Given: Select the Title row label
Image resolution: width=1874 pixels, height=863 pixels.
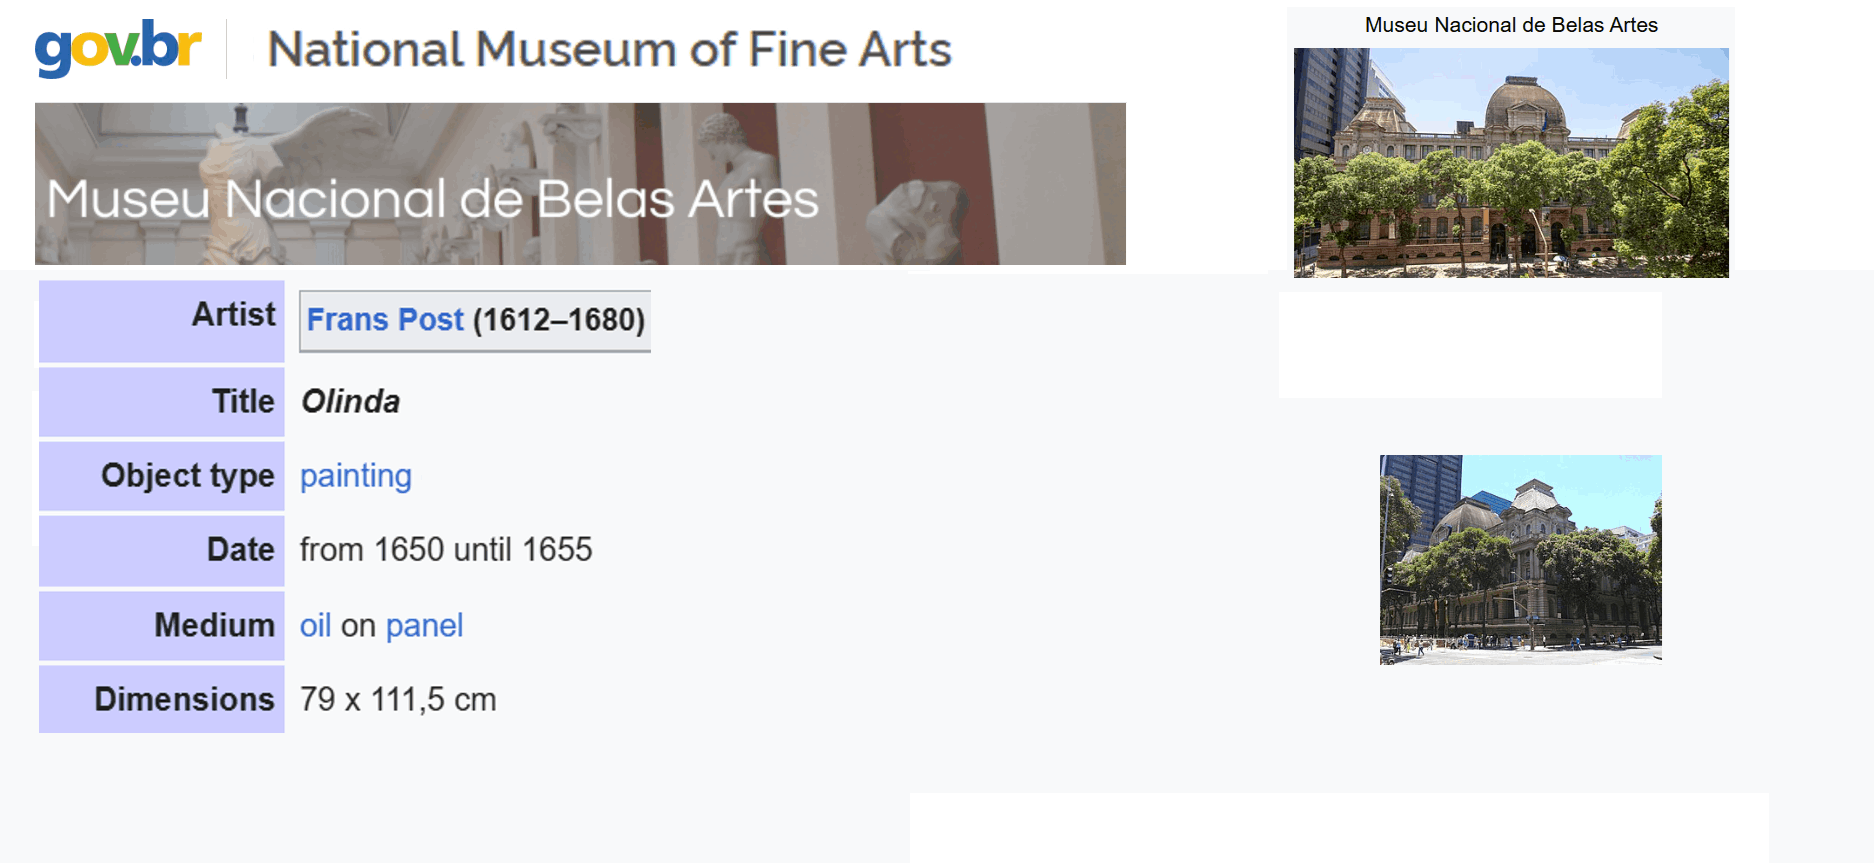Looking at the screenshot, I should click(x=243, y=402).
